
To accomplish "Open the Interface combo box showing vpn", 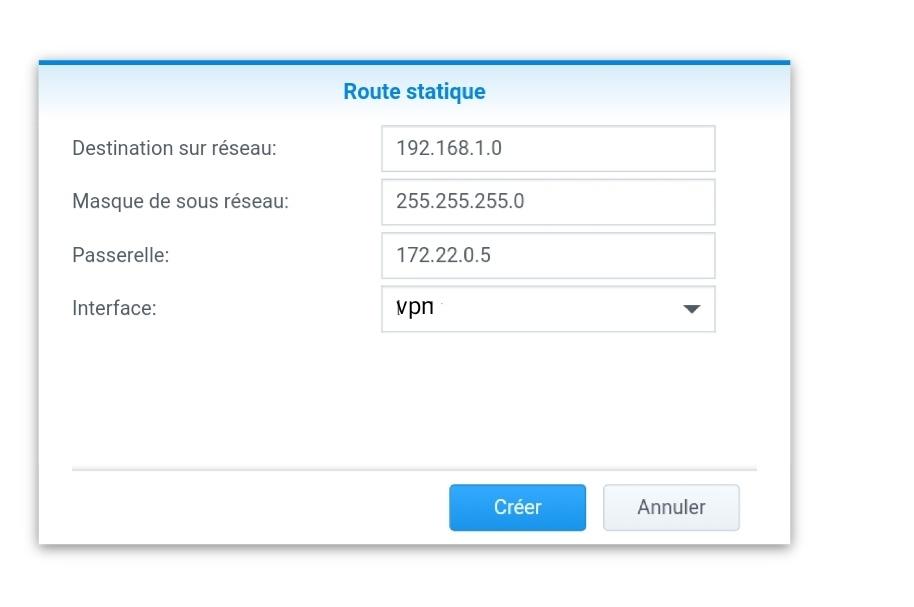I will (548, 309).
